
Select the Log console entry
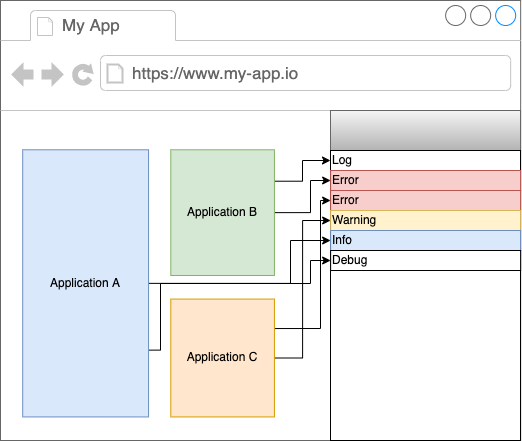(x=425, y=160)
